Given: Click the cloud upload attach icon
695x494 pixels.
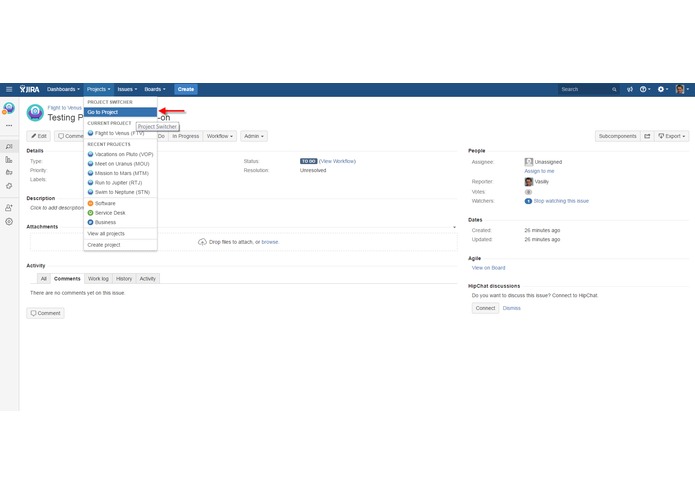Looking at the screenshot, I should [202, 242].
